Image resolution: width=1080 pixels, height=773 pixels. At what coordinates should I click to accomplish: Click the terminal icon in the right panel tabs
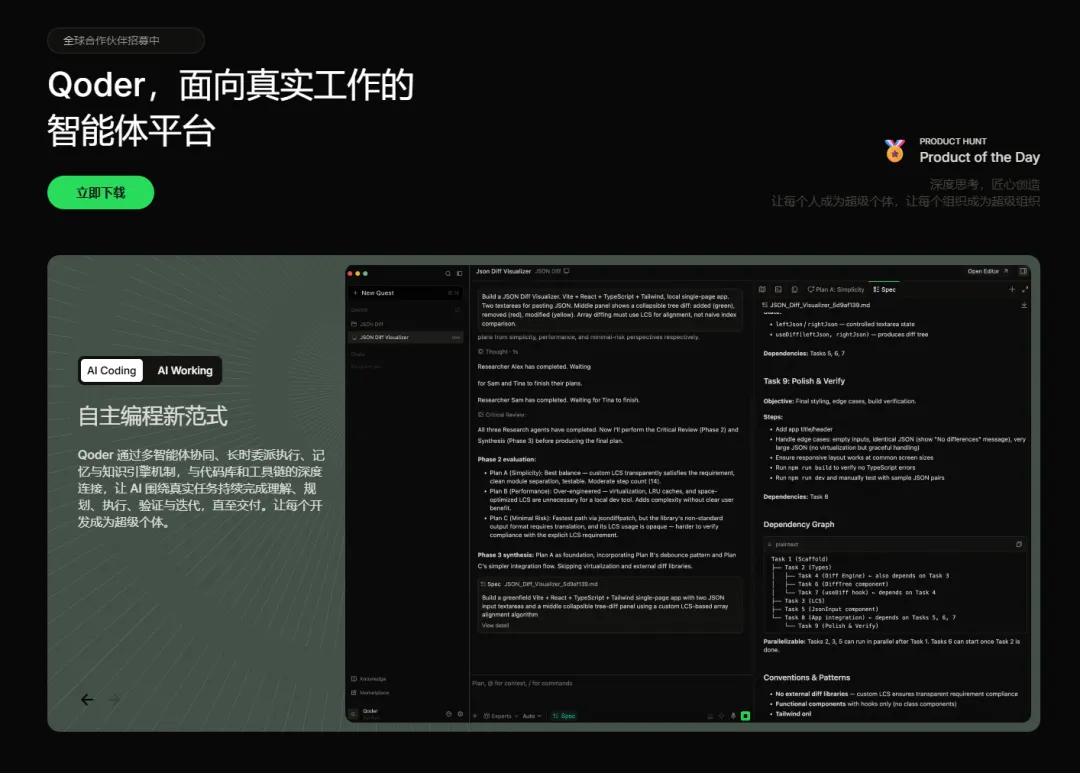click(778, 289)
